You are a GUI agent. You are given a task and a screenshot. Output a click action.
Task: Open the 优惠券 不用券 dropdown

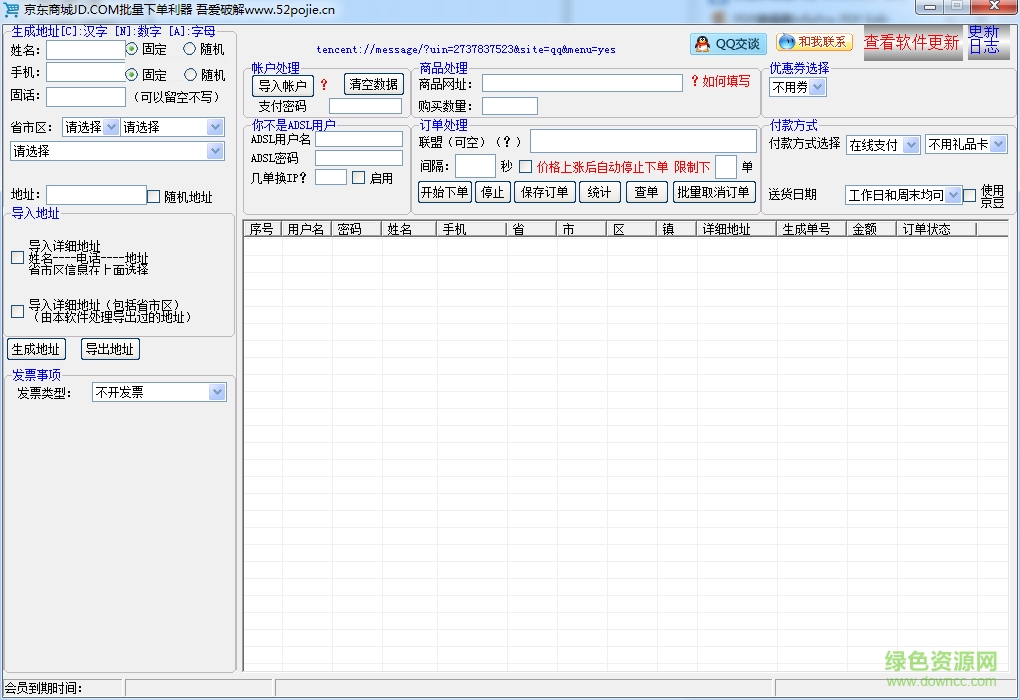[x=817, y=88]
